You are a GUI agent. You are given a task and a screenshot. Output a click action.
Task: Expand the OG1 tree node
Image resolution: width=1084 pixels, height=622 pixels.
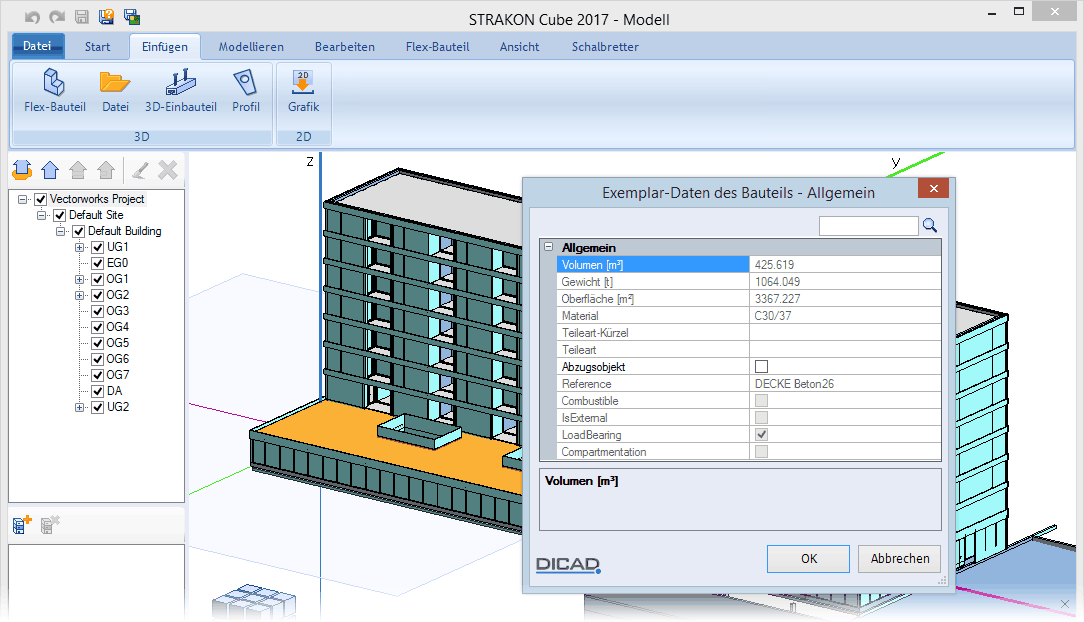(80, 279)
